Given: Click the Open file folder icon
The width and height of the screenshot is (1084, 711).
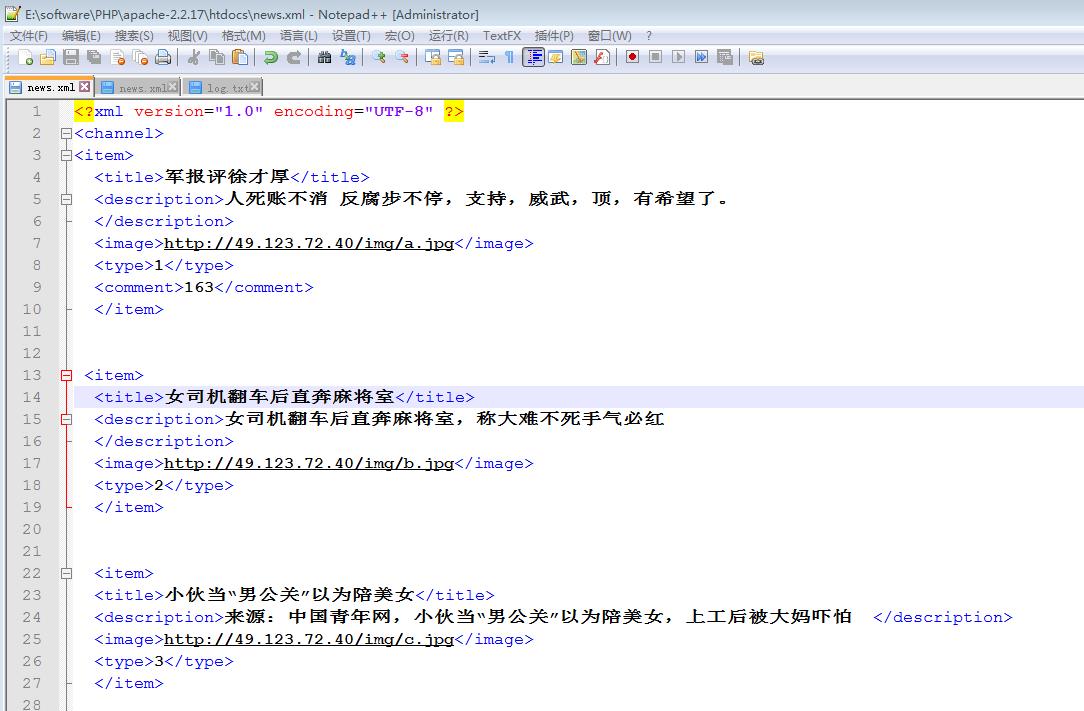Looking at the screenshot, I should click(48, 57).
